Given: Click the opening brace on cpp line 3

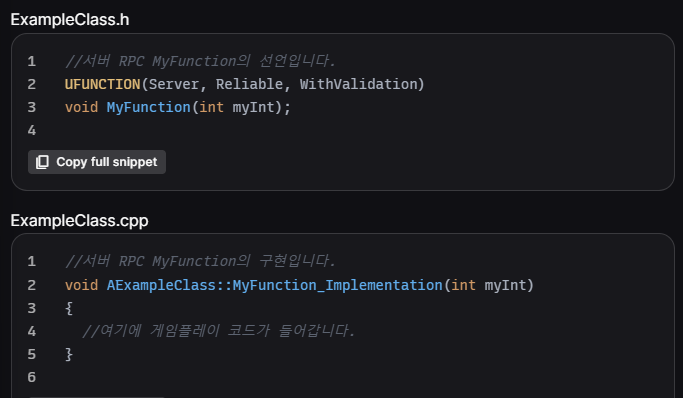Looking at the screenshot, I should tap(69, 308).
